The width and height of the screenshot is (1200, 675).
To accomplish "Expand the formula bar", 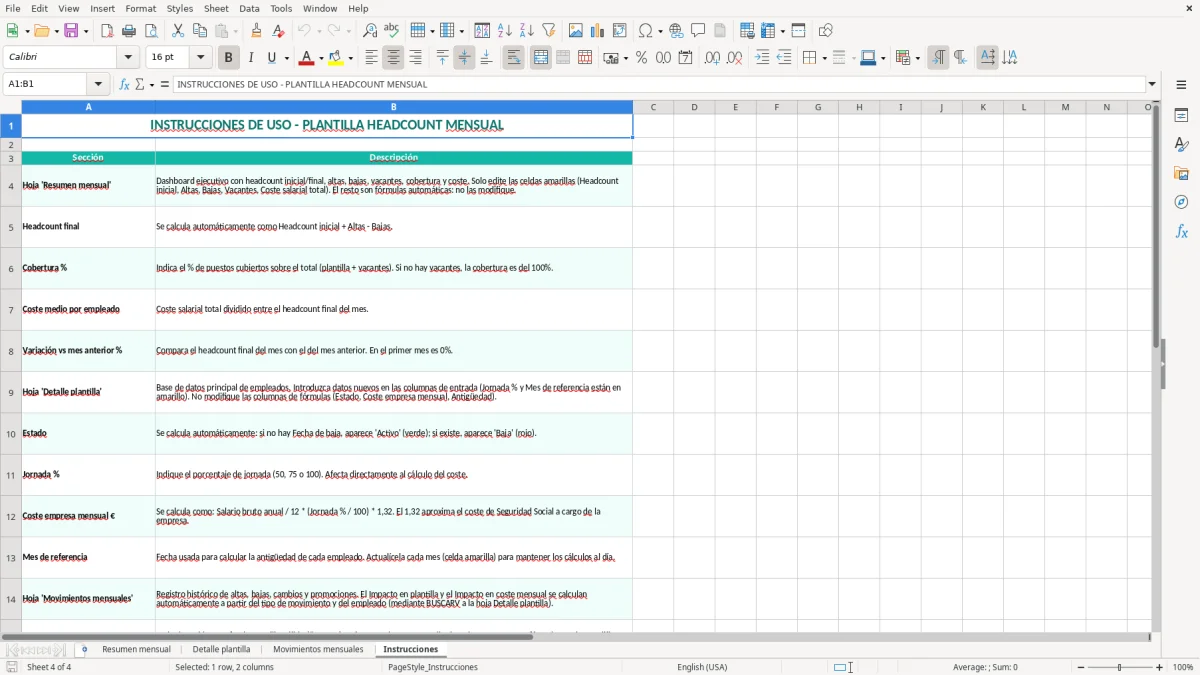I will tap(1152, 84).
